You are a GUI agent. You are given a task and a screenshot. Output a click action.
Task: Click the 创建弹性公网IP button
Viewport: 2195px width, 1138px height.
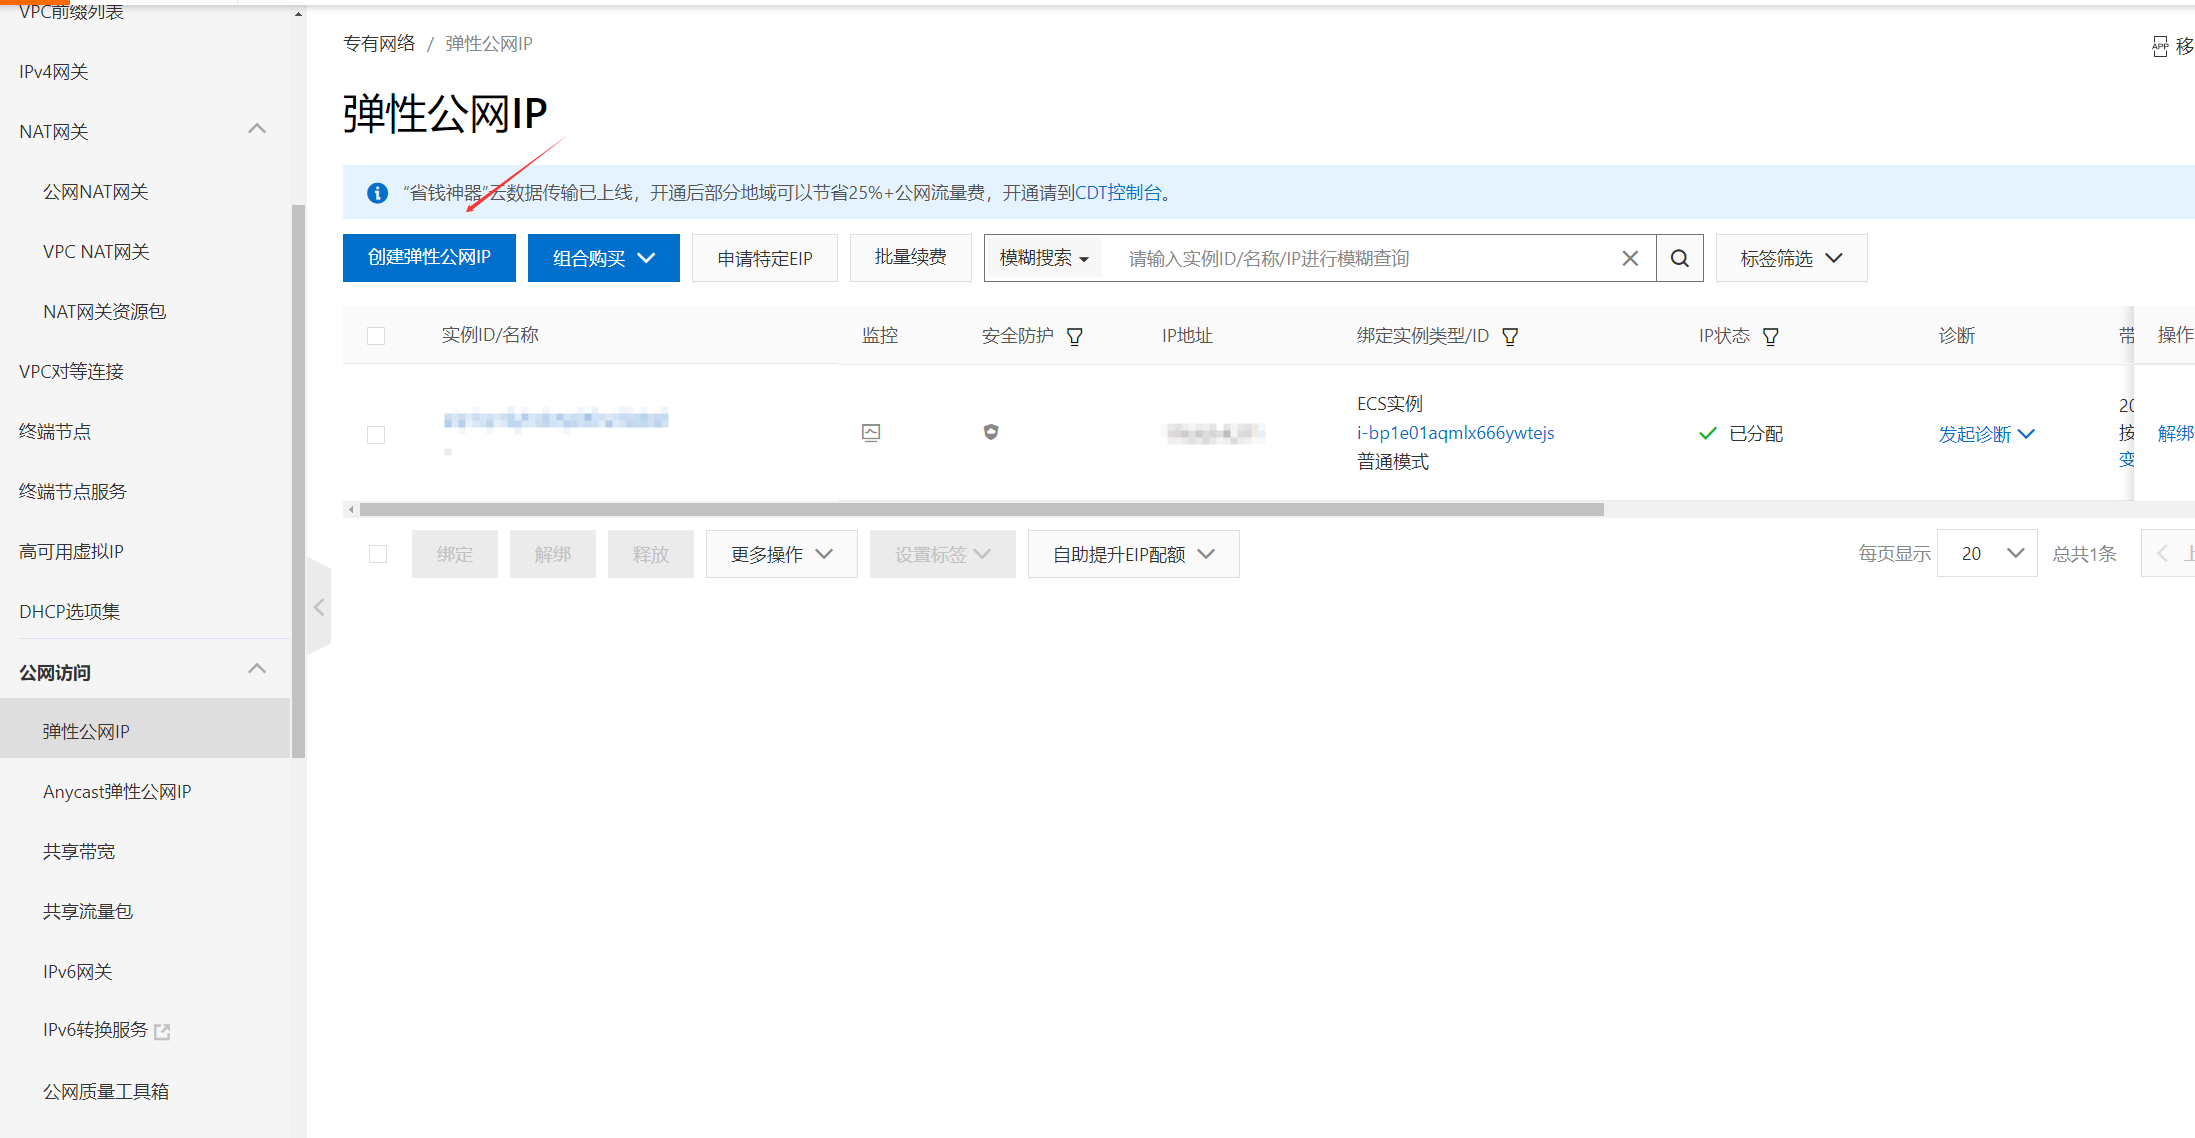click(x=429, y=258)
